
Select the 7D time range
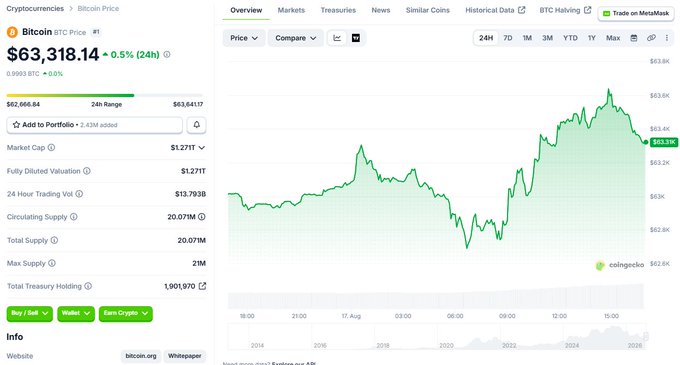pyautogui.click(x=508, y=38)
